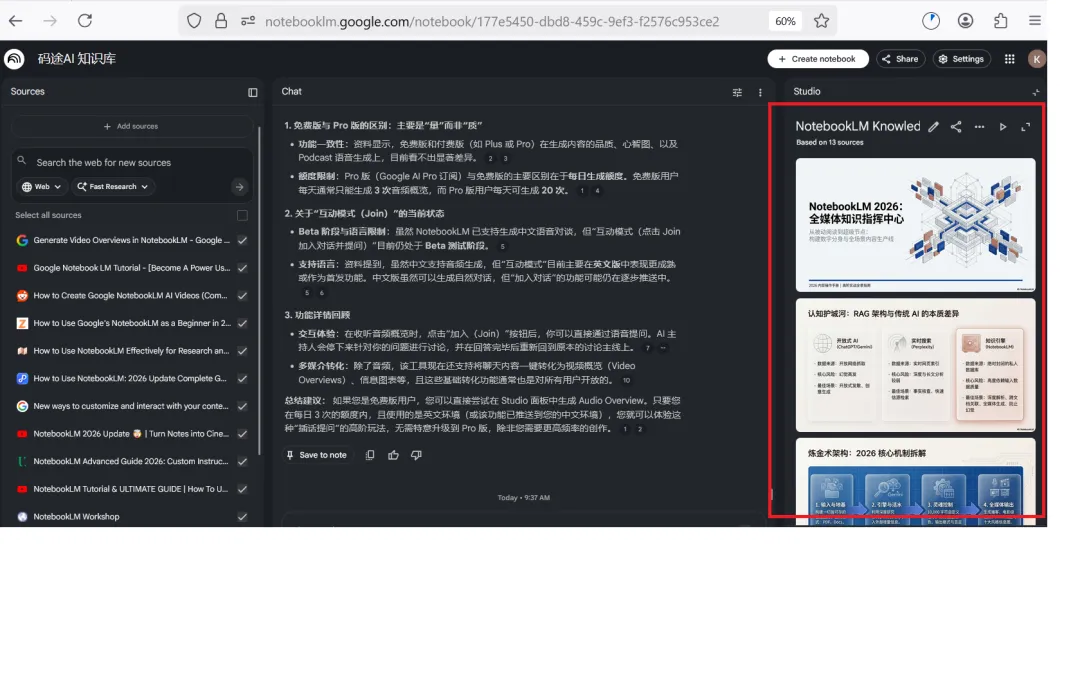1080x675 pixels.
Task: Click the Share button in header
Action: 900,59
